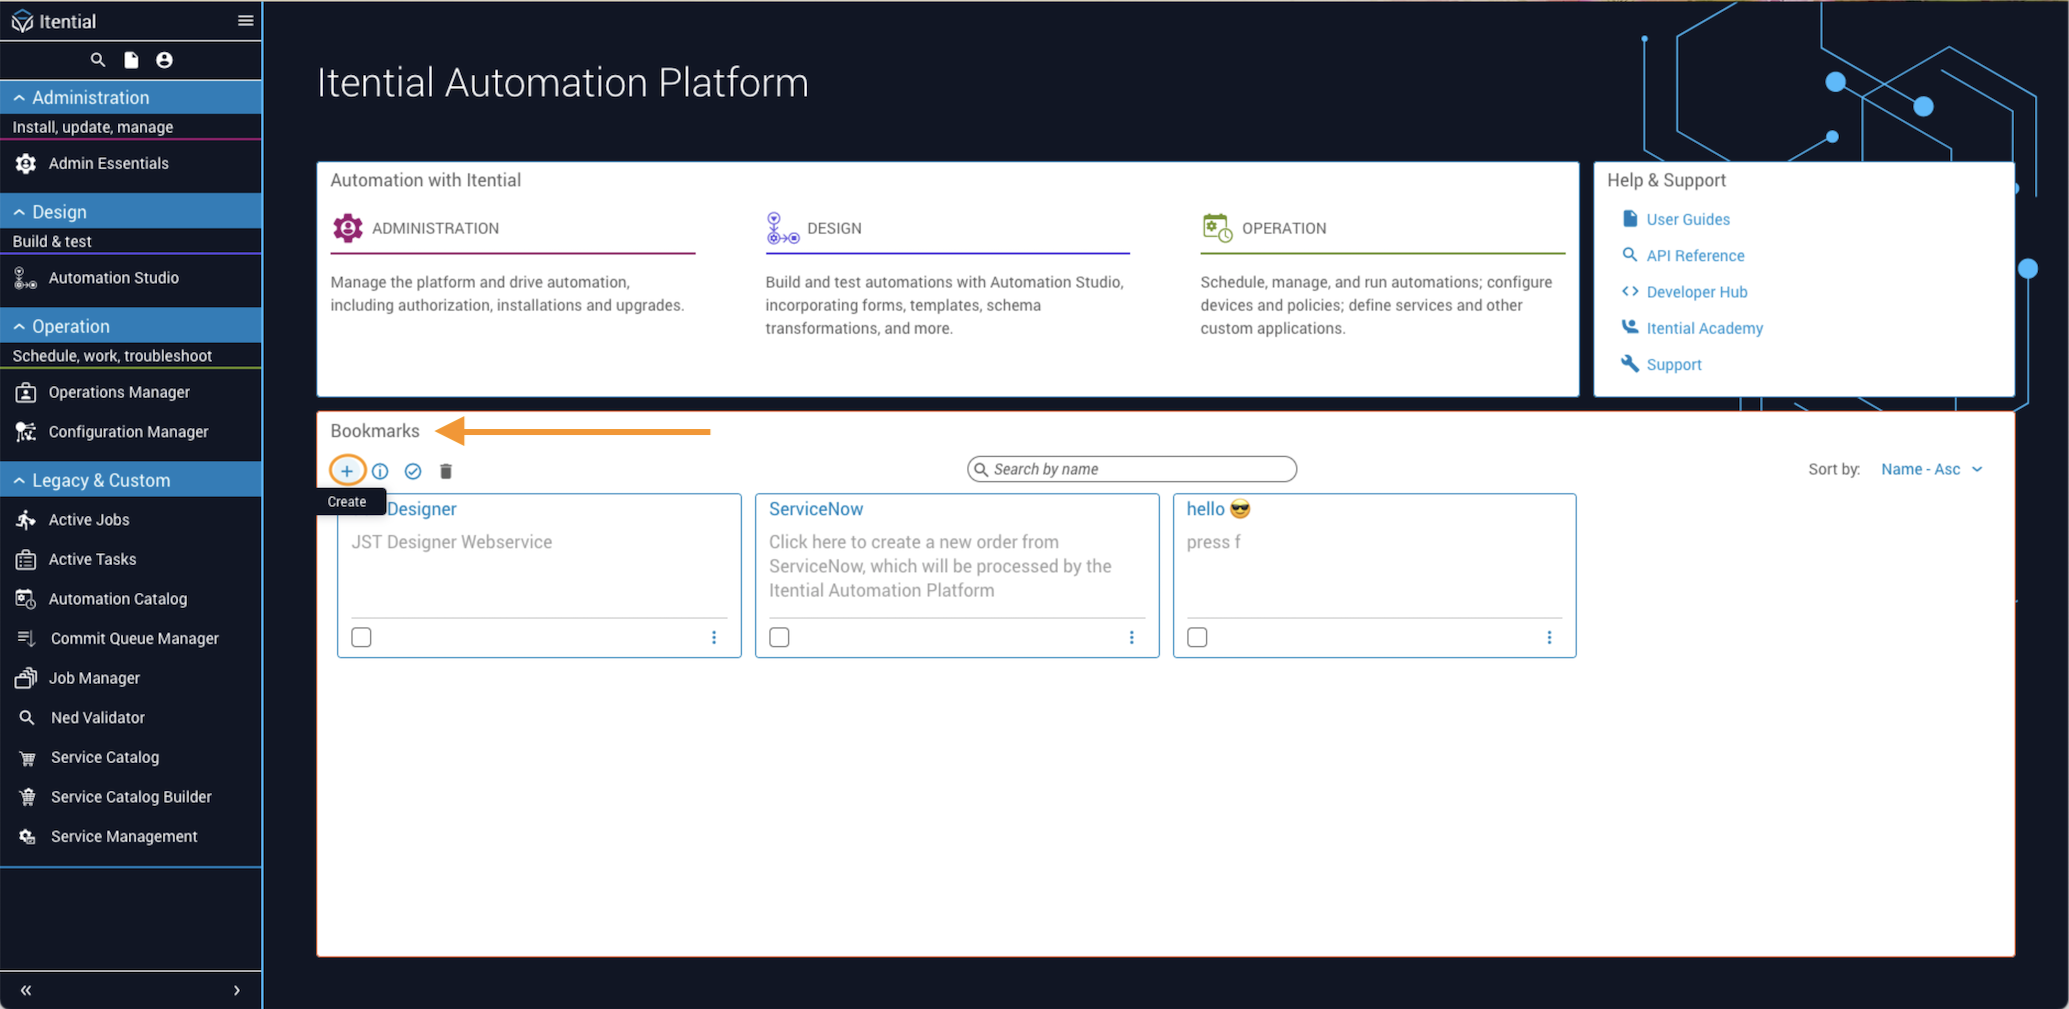
Task: Click the Create bookmark plus icon
Action: [x=347, y=471]
